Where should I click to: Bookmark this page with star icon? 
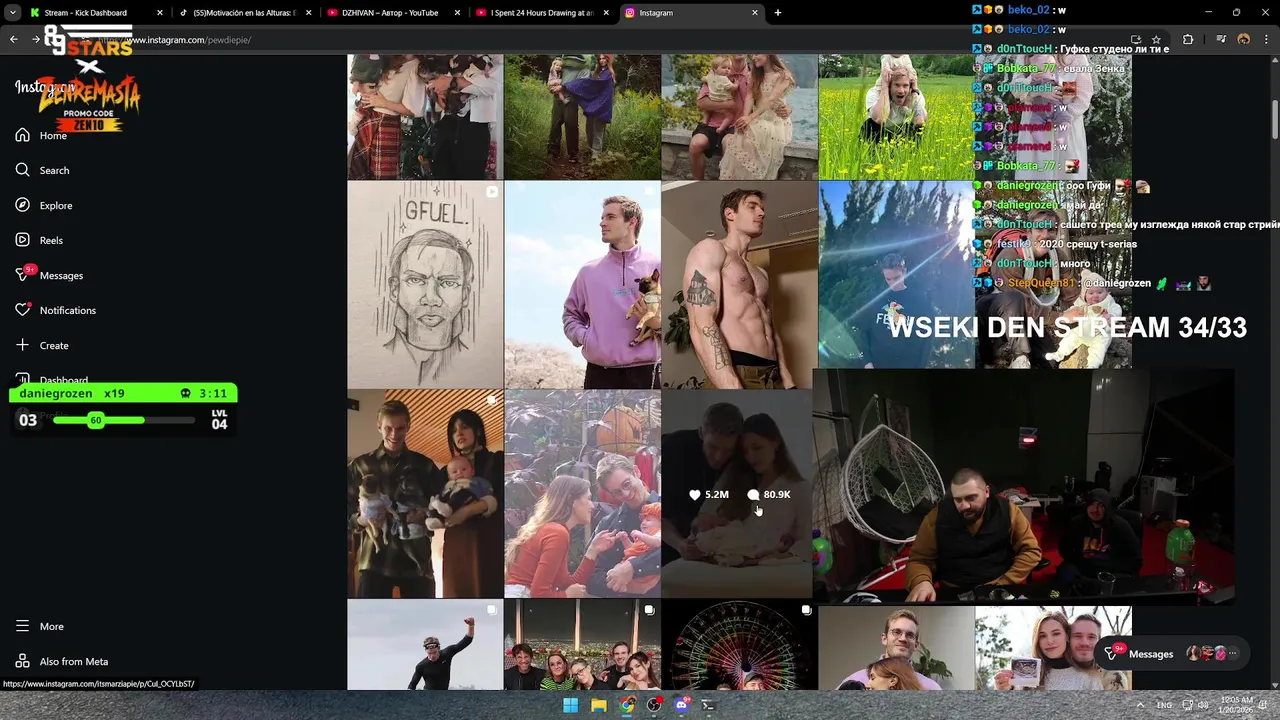(x=1156, y=40)
